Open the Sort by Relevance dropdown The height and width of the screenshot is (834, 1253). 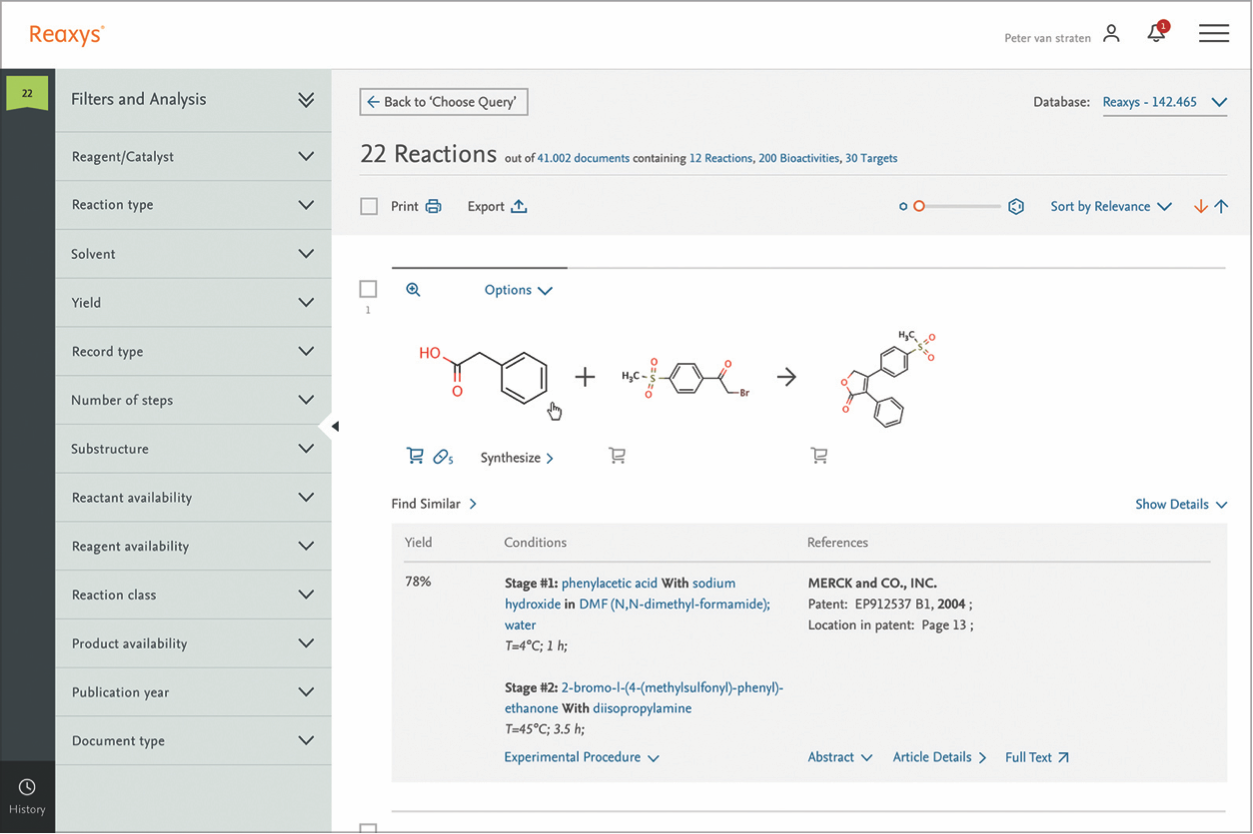1110,206
